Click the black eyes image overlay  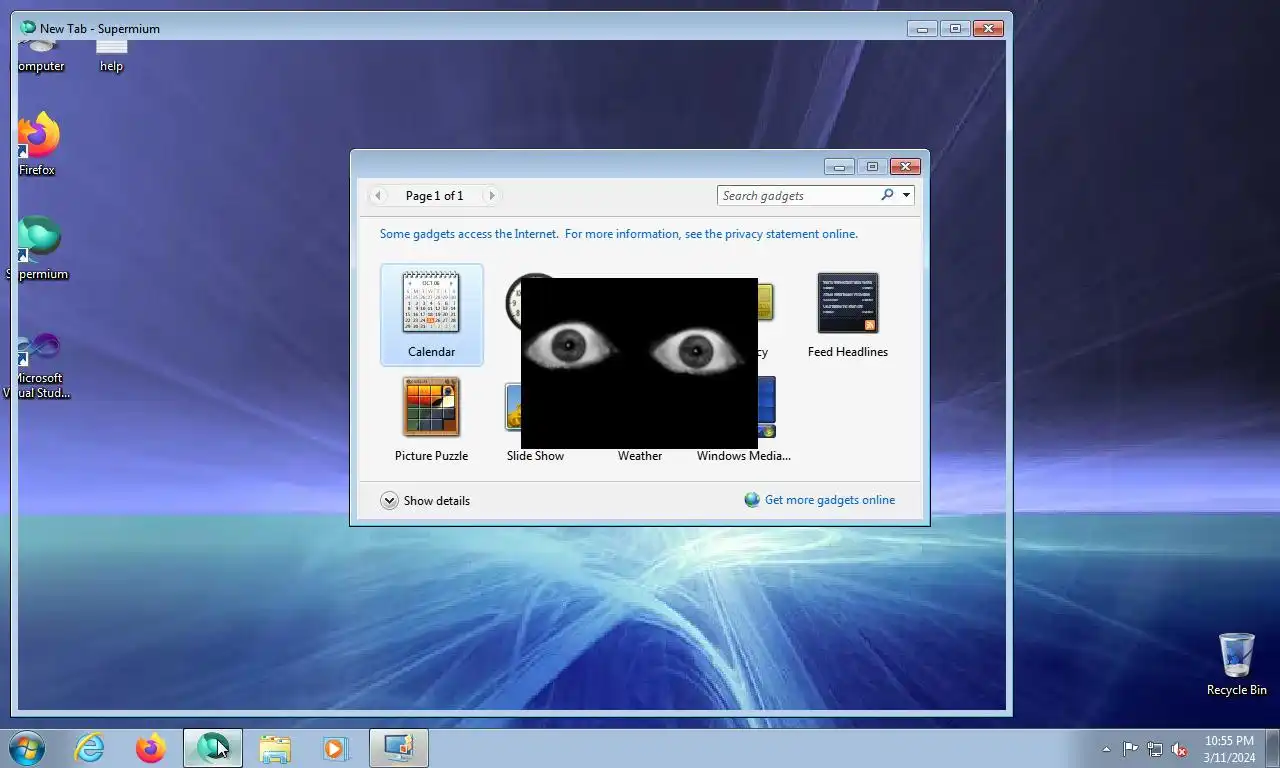point(639,363)
